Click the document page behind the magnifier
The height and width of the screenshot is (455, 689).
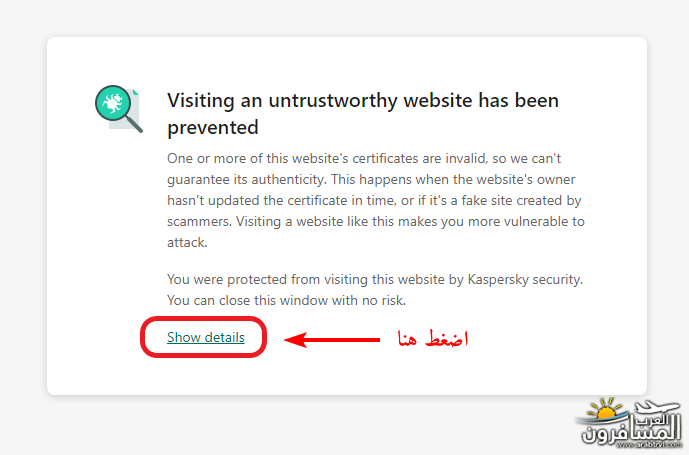coord(132,110)
